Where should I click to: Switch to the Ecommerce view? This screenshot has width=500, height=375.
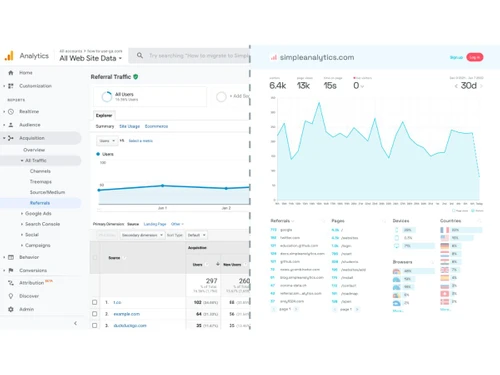coord(156,126)
